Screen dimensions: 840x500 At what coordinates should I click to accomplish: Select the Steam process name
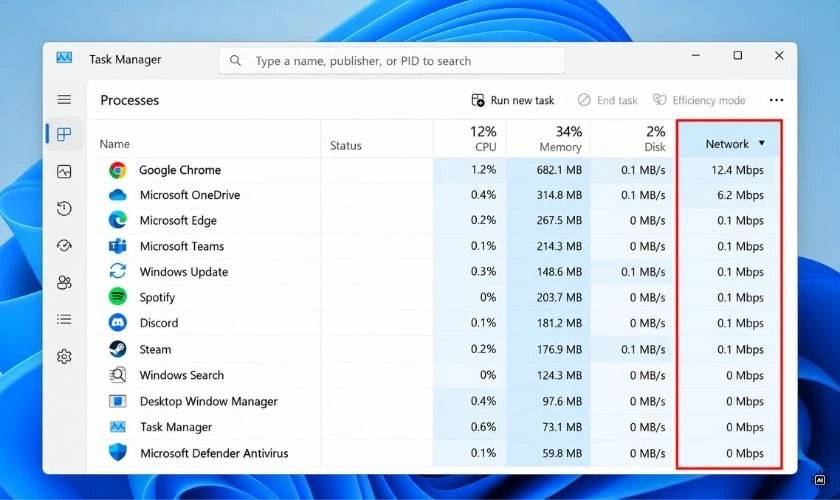155,349
